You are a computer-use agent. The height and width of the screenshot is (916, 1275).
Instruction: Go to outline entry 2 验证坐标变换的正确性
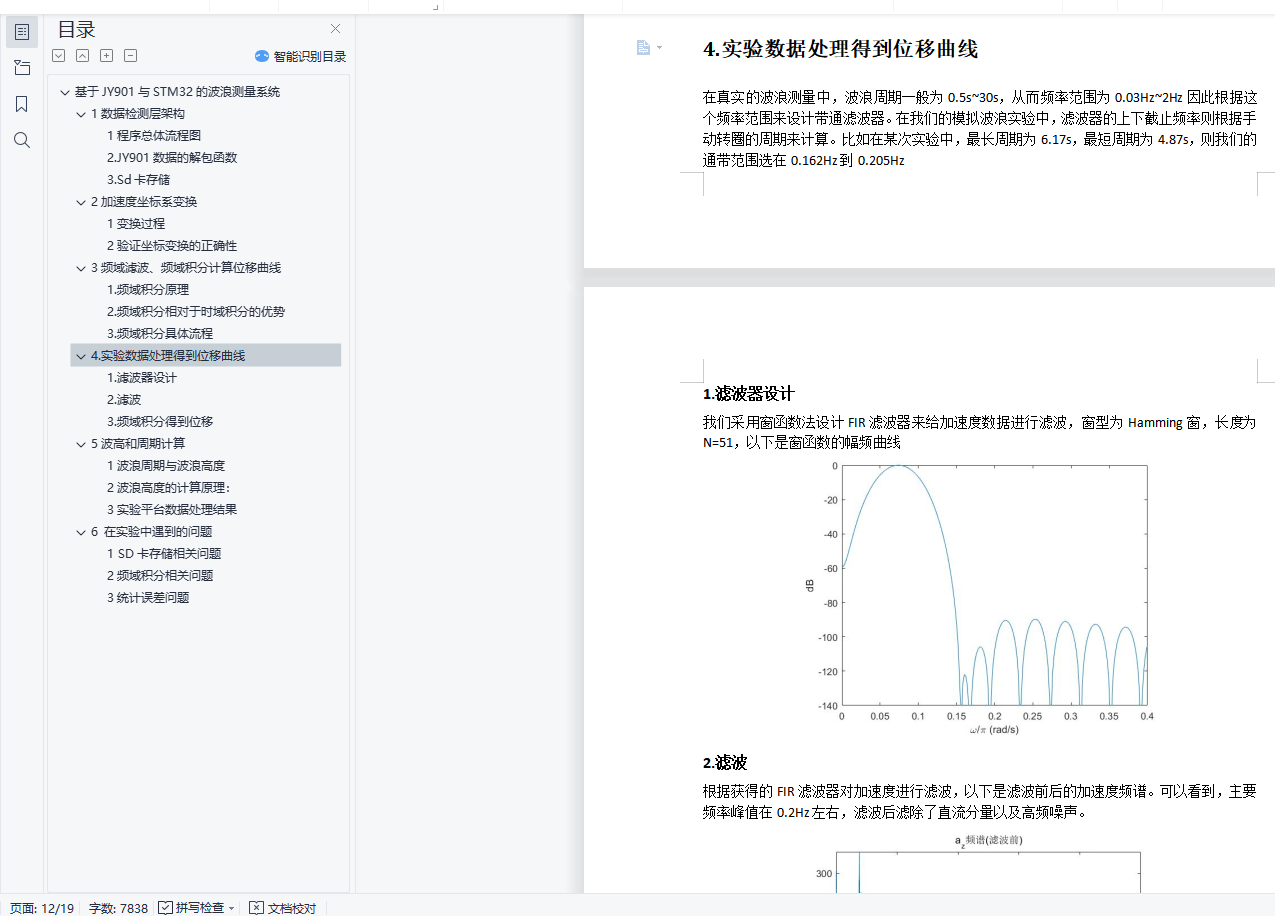(172, 246)
